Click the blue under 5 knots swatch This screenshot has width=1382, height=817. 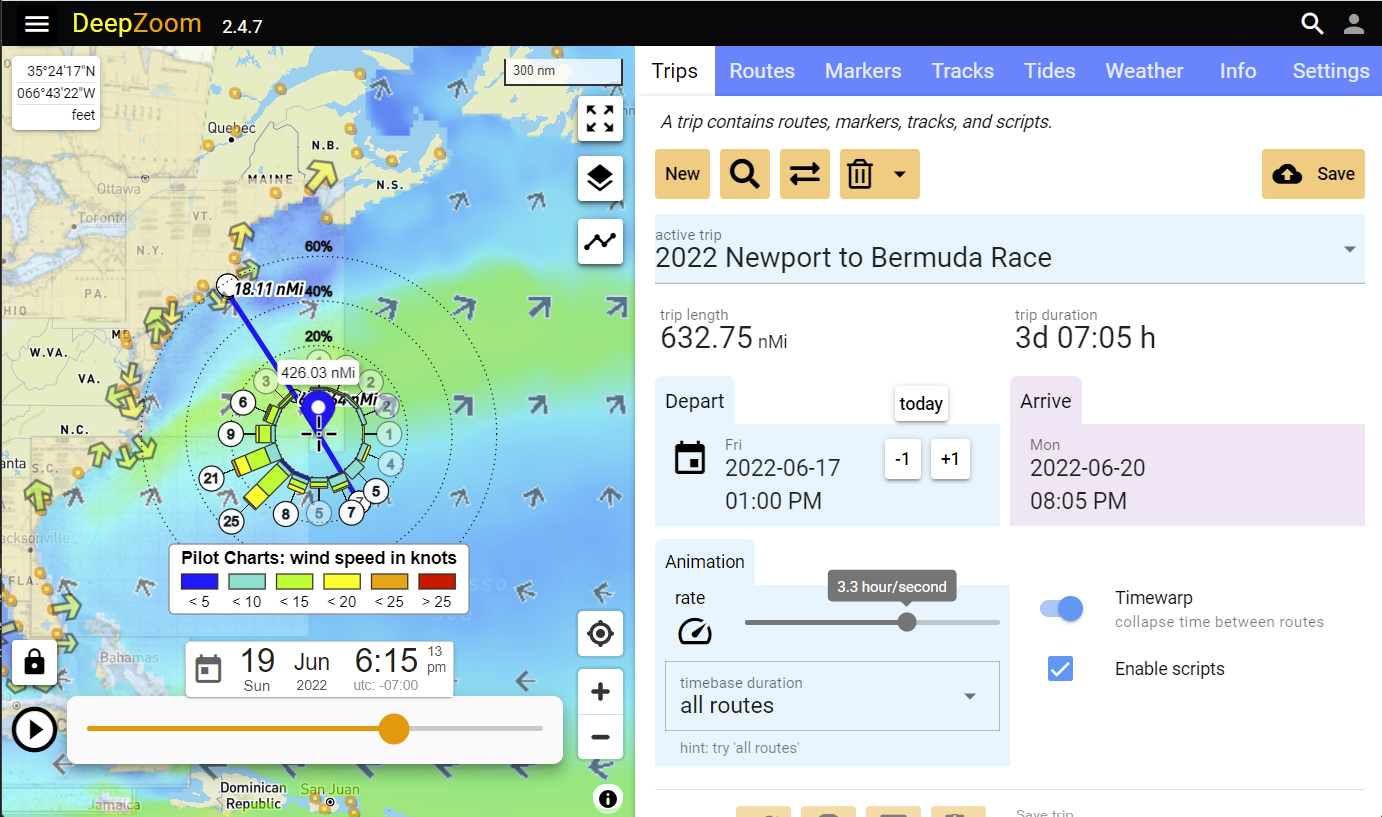click(x=199, y=581)
